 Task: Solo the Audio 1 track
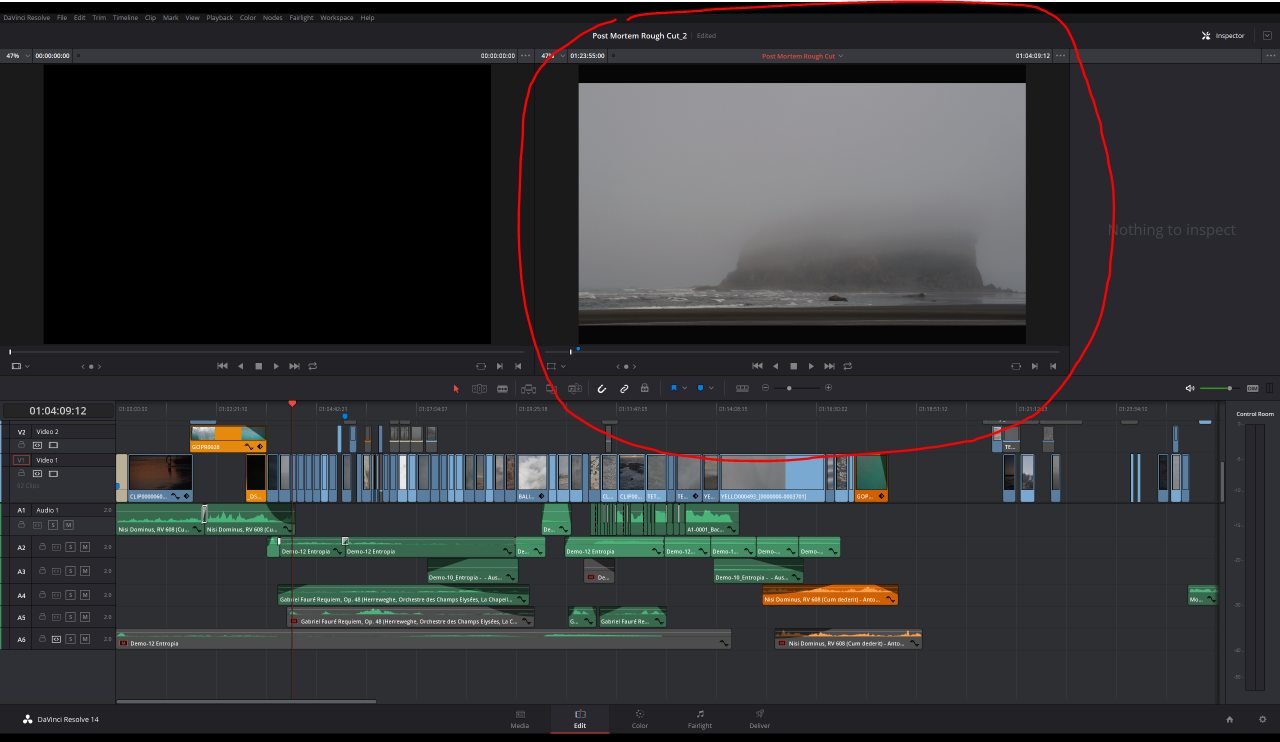coord(53,525)
